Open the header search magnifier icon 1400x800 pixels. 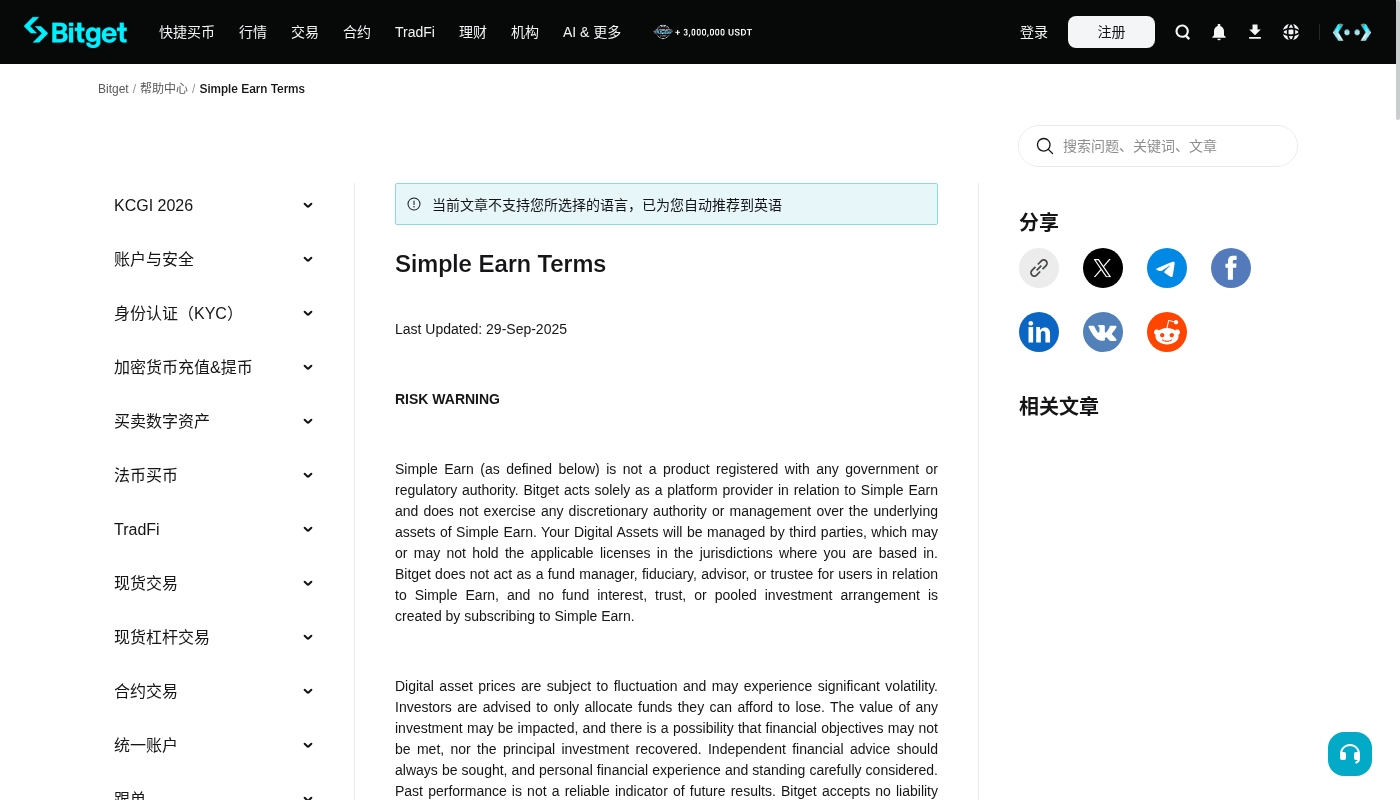1183,32
